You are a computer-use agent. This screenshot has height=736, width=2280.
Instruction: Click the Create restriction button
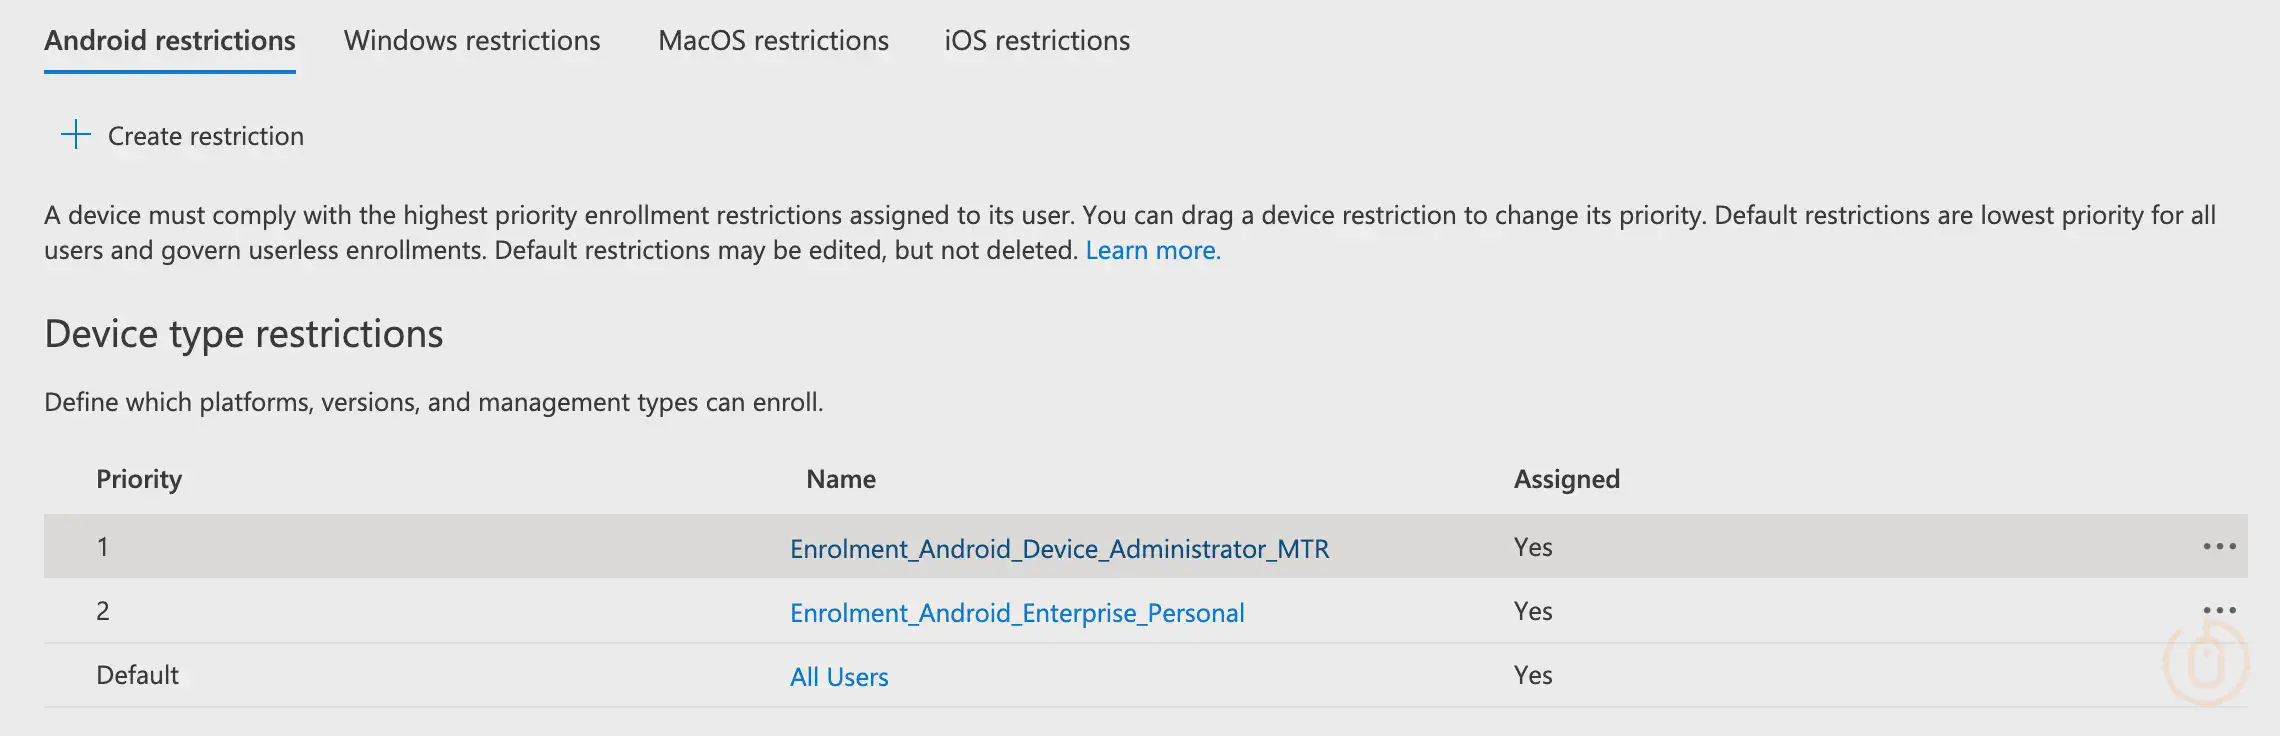pyautogui.click(x=183, y=136)
